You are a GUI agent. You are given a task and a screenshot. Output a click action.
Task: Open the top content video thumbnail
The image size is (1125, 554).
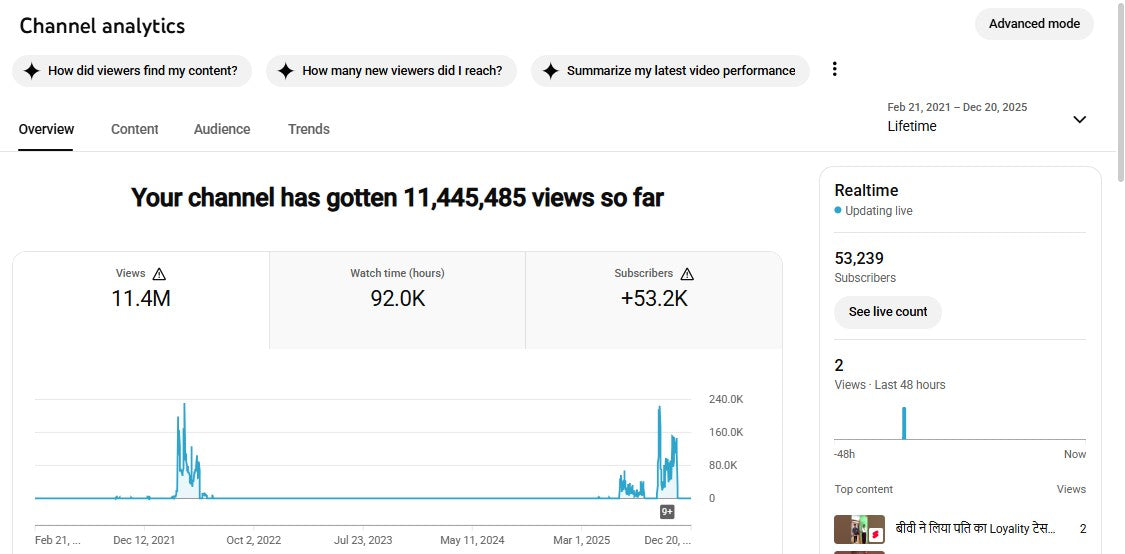pos(859,529)
